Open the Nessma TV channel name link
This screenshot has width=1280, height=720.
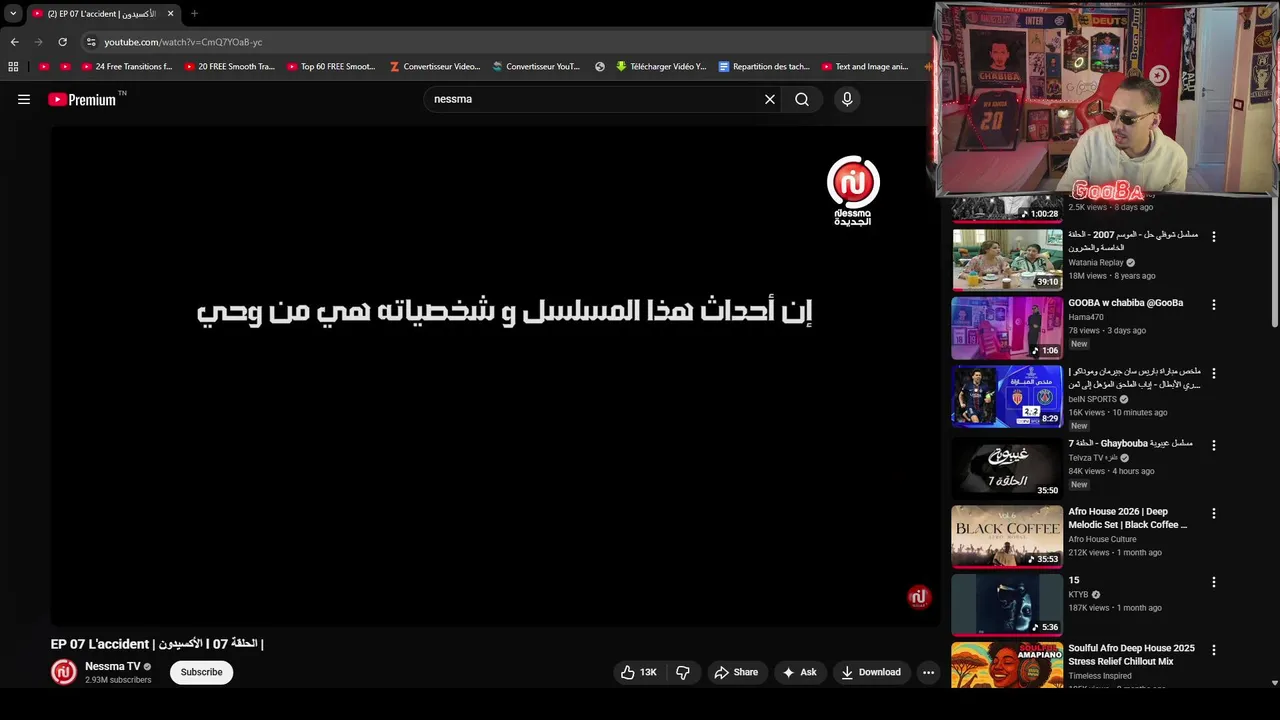[x=113, y=666]
